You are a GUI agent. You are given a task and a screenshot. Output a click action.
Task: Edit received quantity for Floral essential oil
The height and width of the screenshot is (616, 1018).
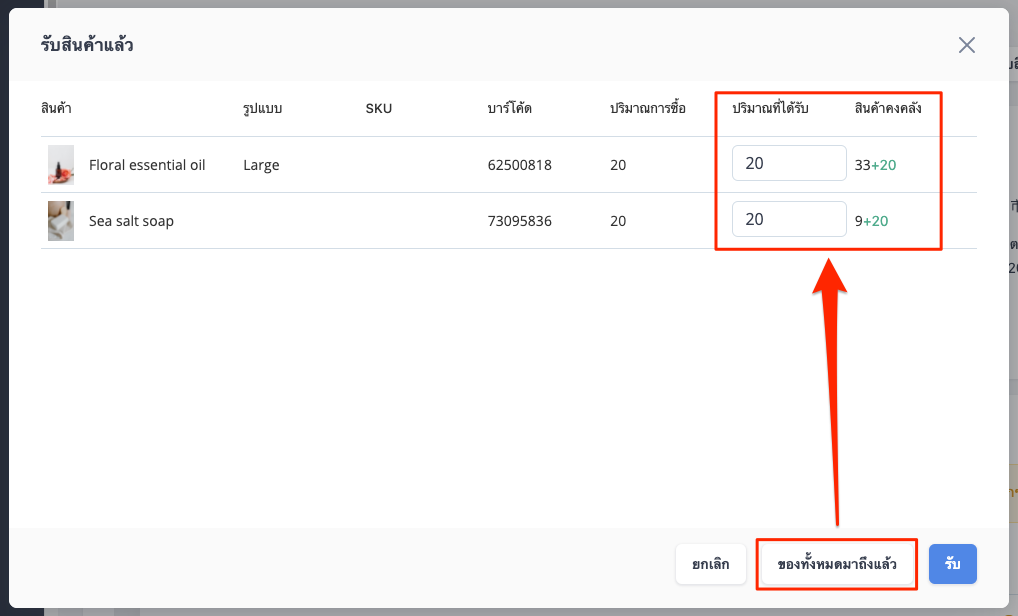click(x=789, y=163)
